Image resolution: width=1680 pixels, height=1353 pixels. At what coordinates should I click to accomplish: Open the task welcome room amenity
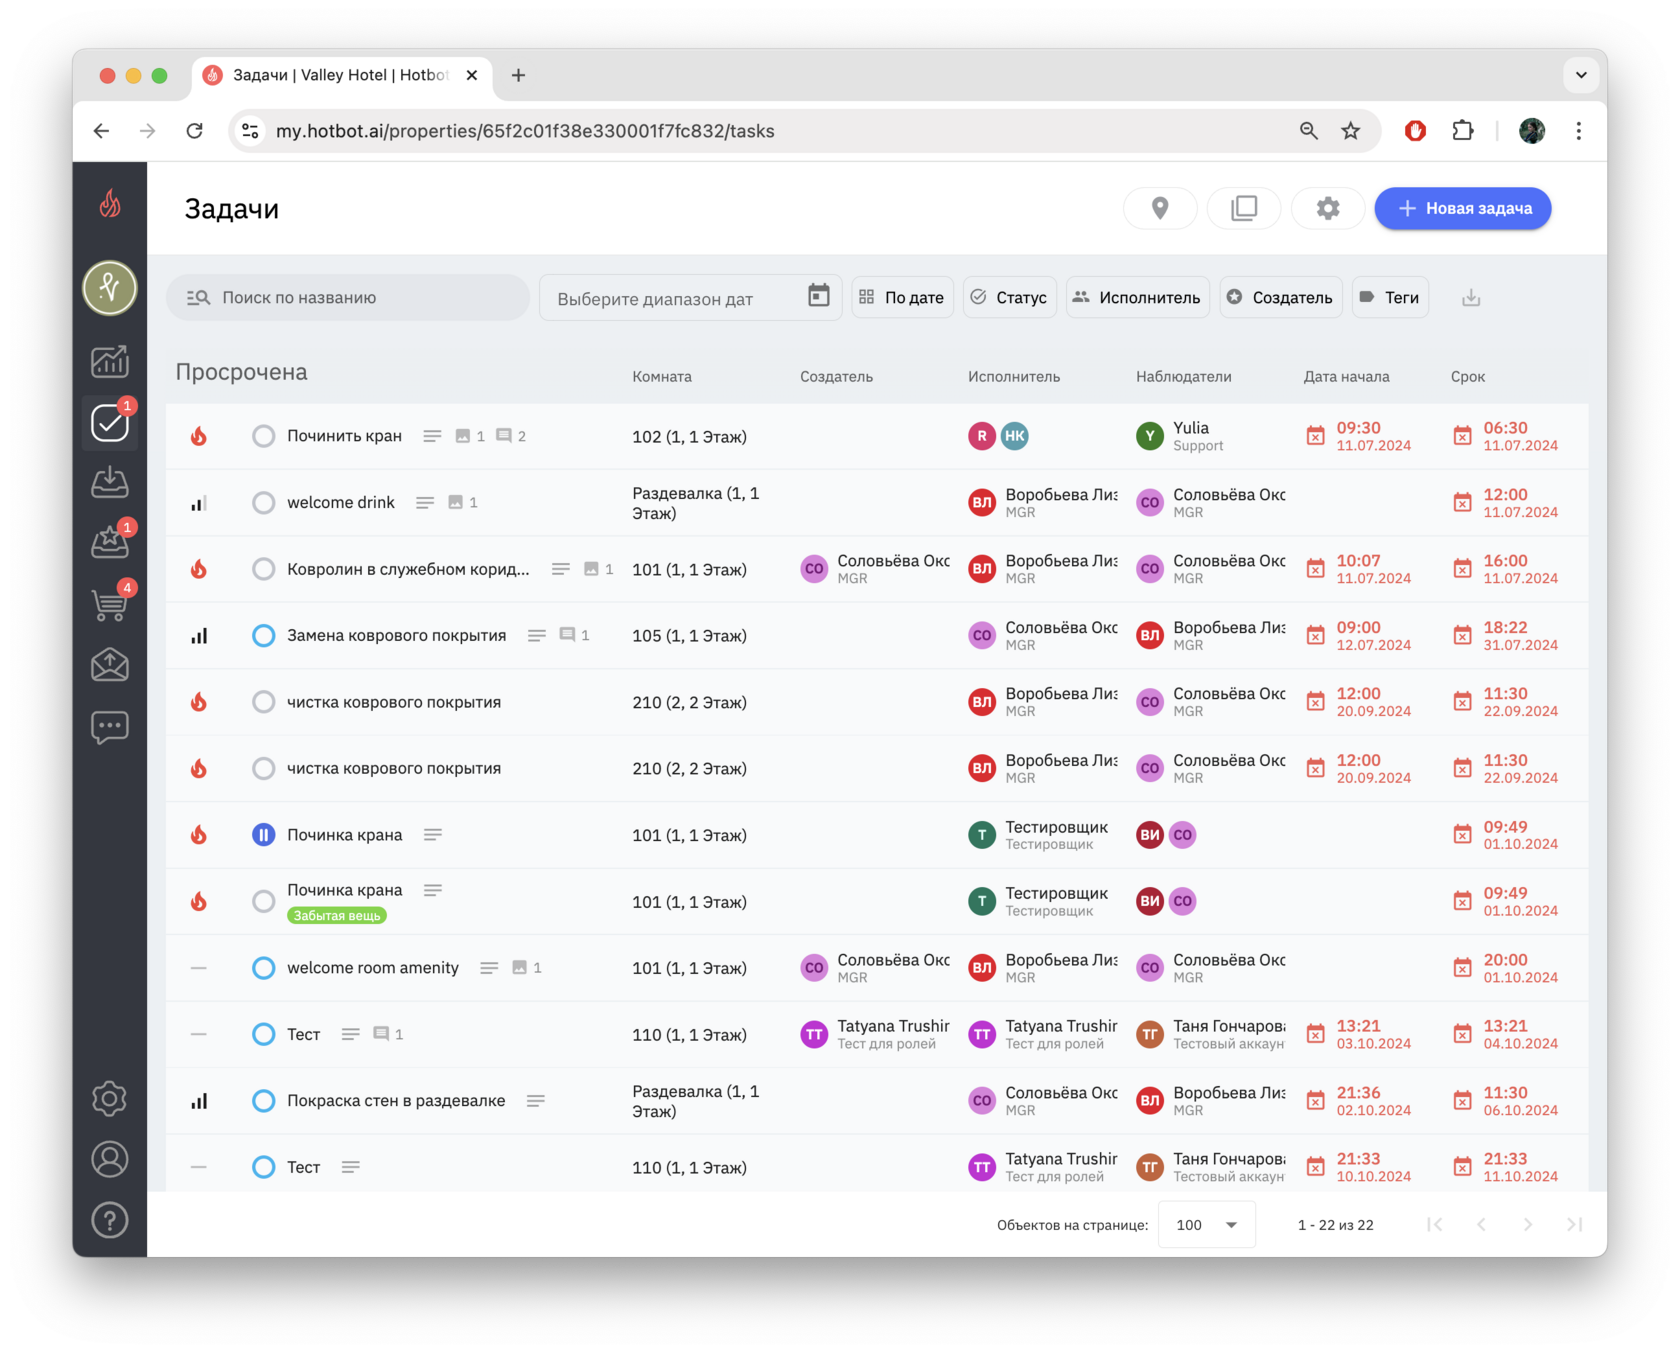(x=373, y=968)
